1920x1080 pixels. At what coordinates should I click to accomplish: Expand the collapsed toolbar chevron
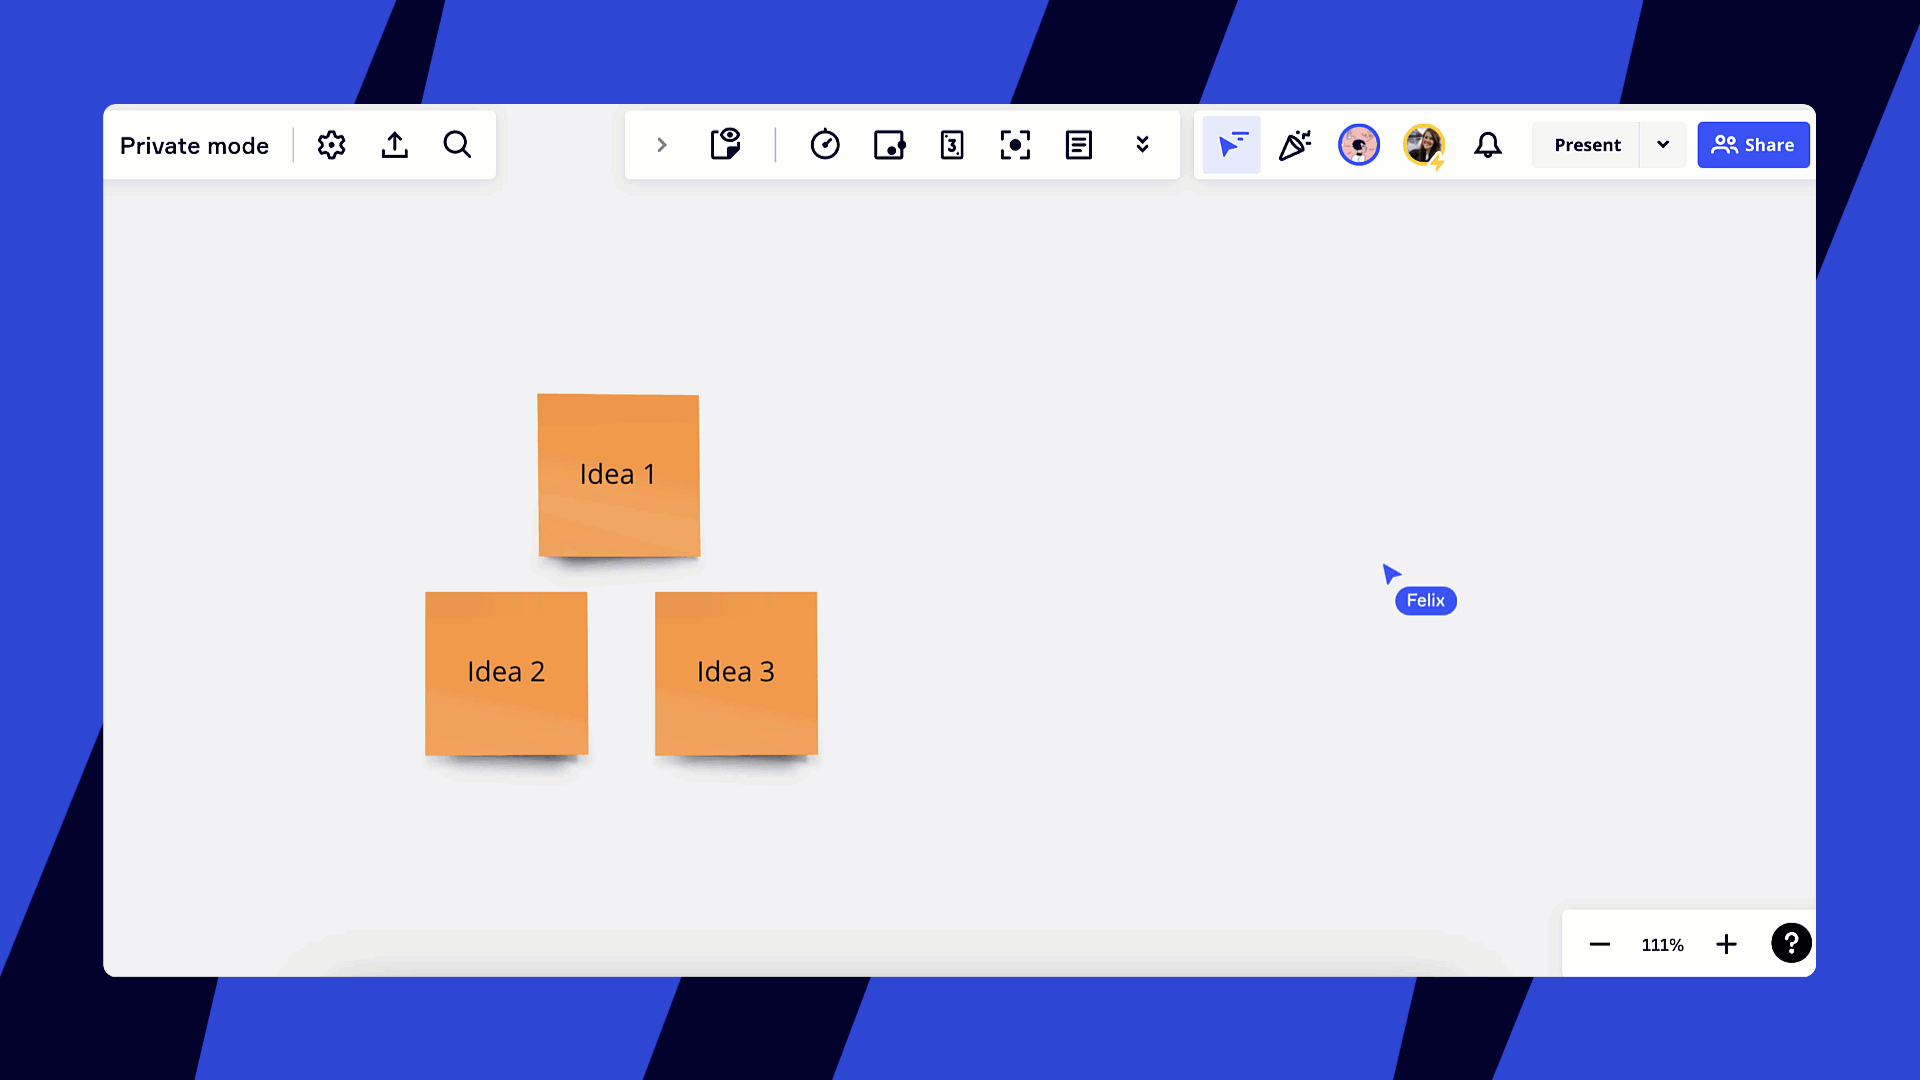[x=661, y=145]
